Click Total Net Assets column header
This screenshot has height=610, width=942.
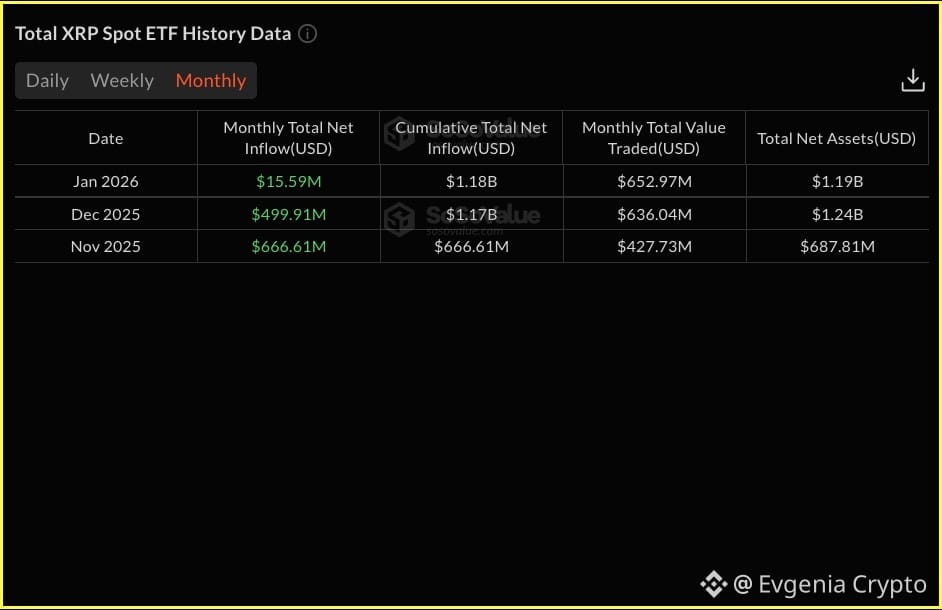[836, 139]
